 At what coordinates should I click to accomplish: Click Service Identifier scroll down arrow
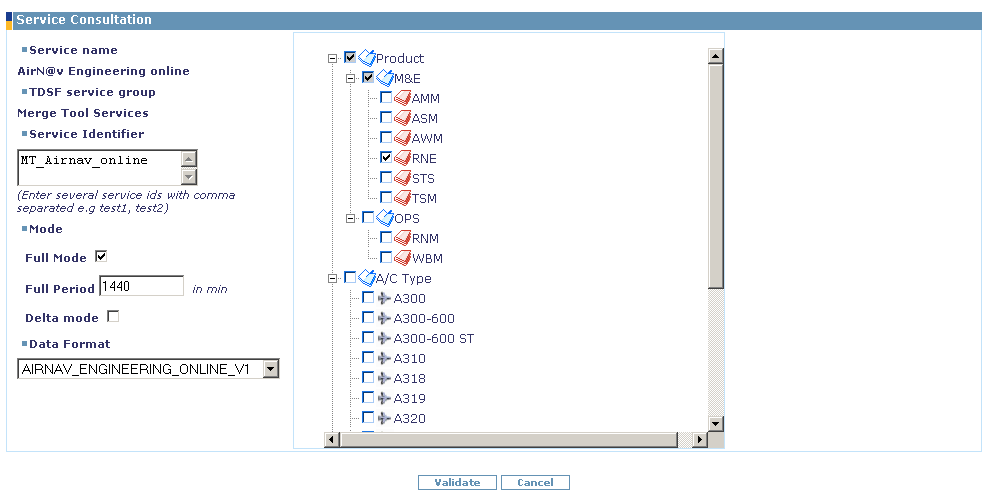pos(189,177)
